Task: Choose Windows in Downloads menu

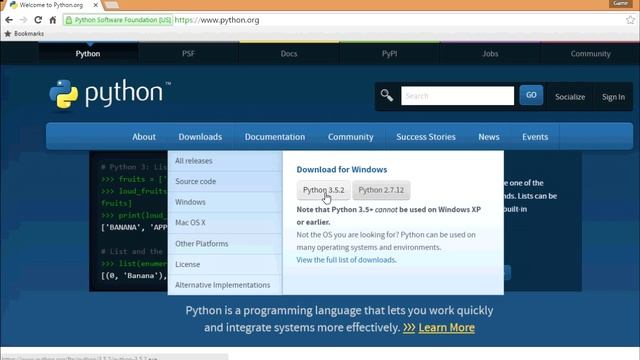Action: click(x=225, y=202)
